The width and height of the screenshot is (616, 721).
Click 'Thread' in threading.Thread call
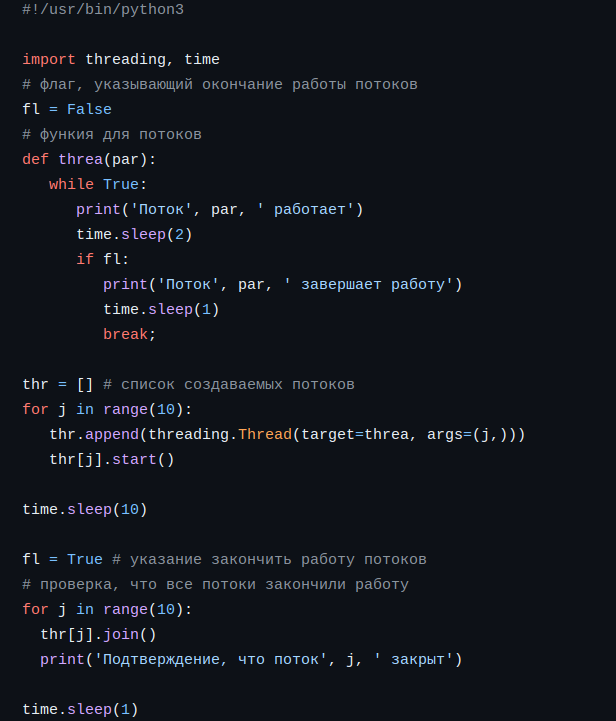265,435
